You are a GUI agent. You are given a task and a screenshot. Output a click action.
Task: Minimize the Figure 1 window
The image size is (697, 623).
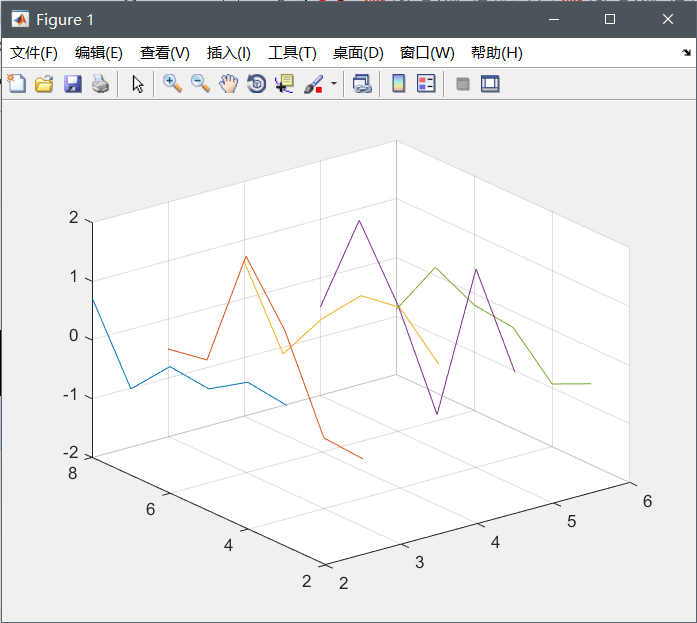point(554,20)
